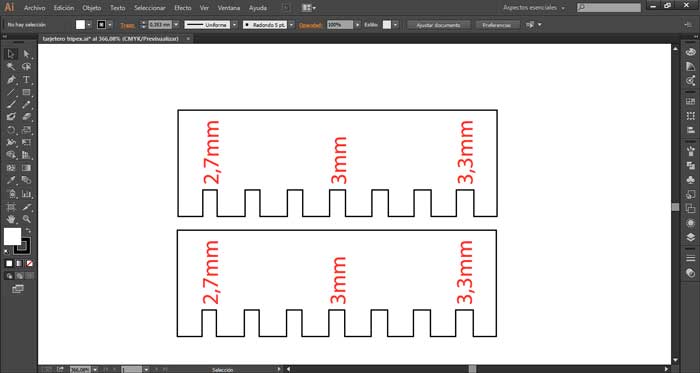Image resolution: width=700 pixels, height=373 pixels.
Task: Click the stroke weight value field
Action: pyautogui.click(x=160, y=25)
